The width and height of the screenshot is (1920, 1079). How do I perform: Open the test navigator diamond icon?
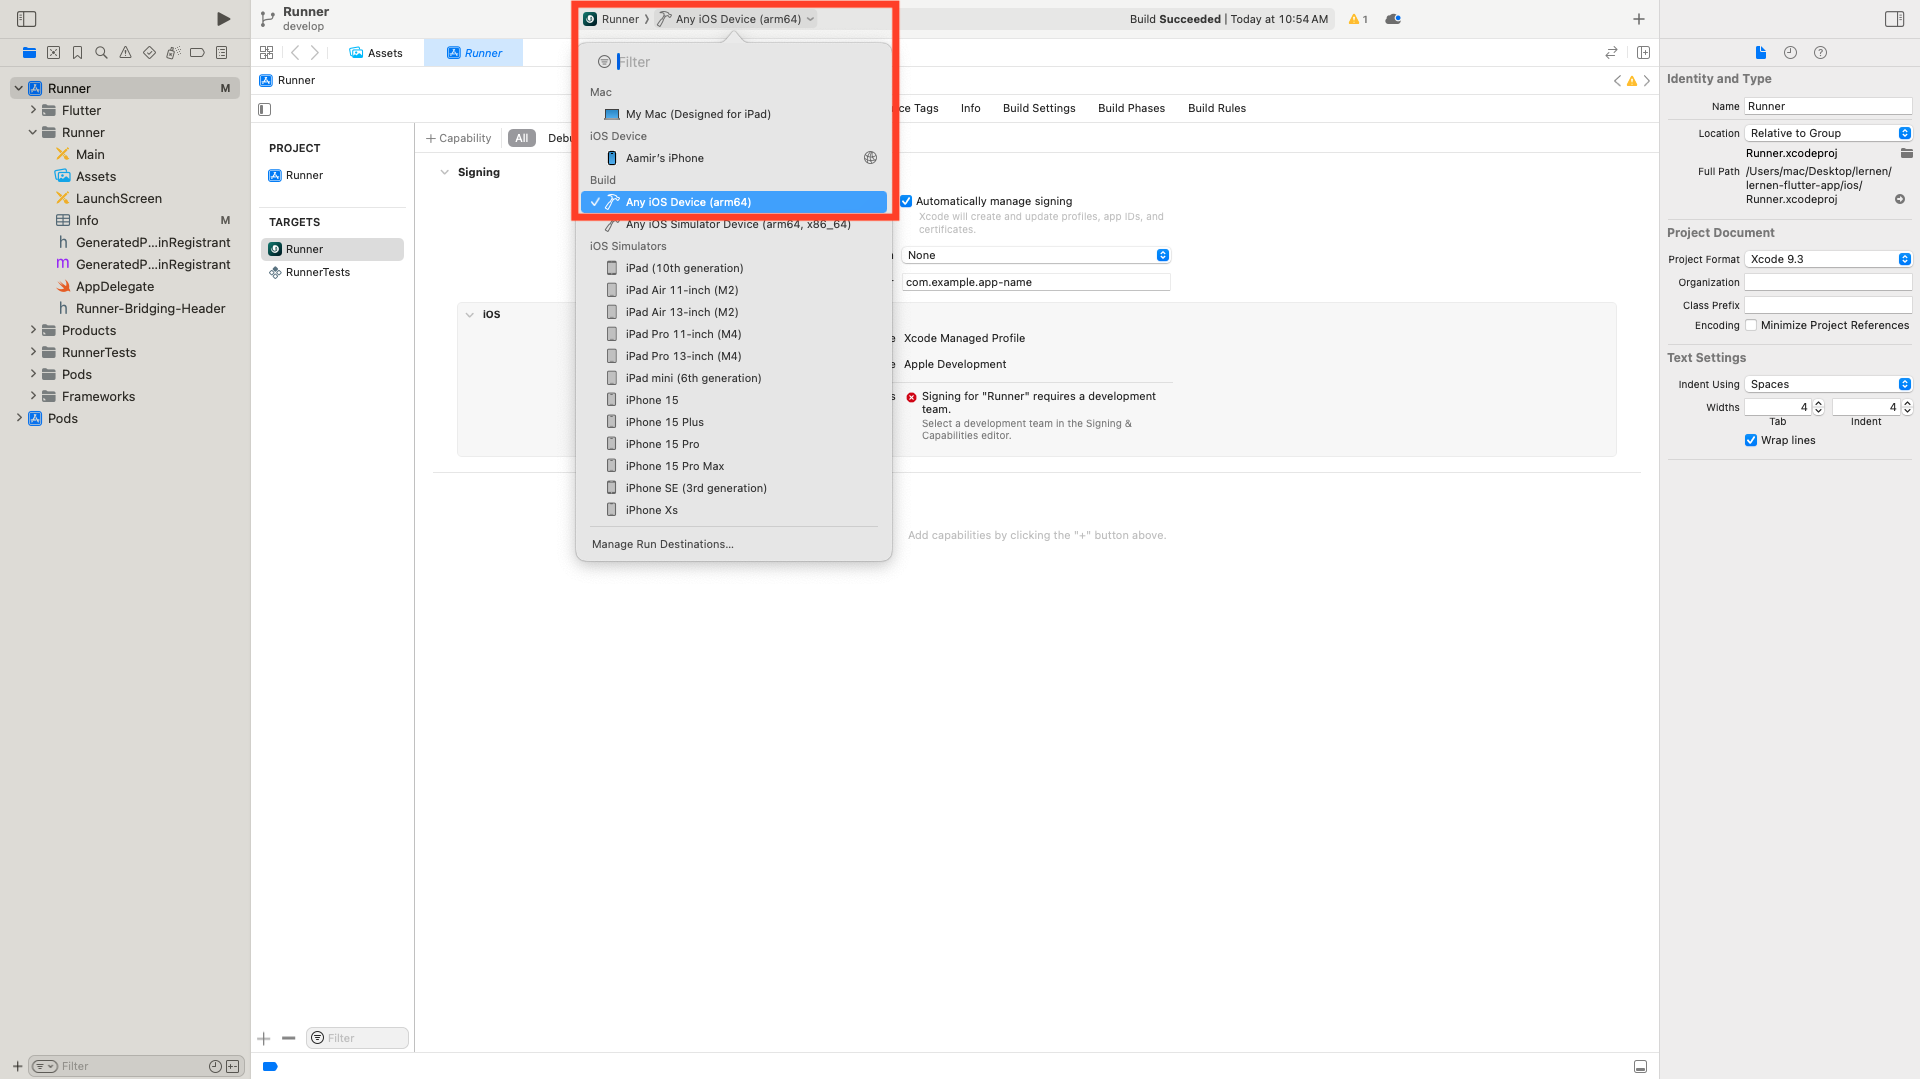(x=149, y=53)
